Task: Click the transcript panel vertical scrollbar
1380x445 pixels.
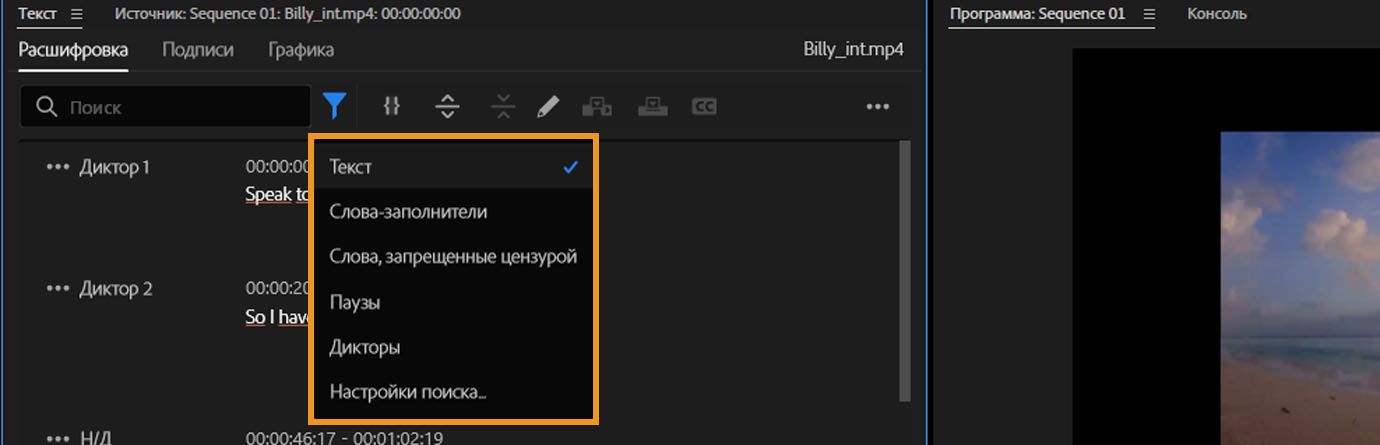Action: pos(906,270)
